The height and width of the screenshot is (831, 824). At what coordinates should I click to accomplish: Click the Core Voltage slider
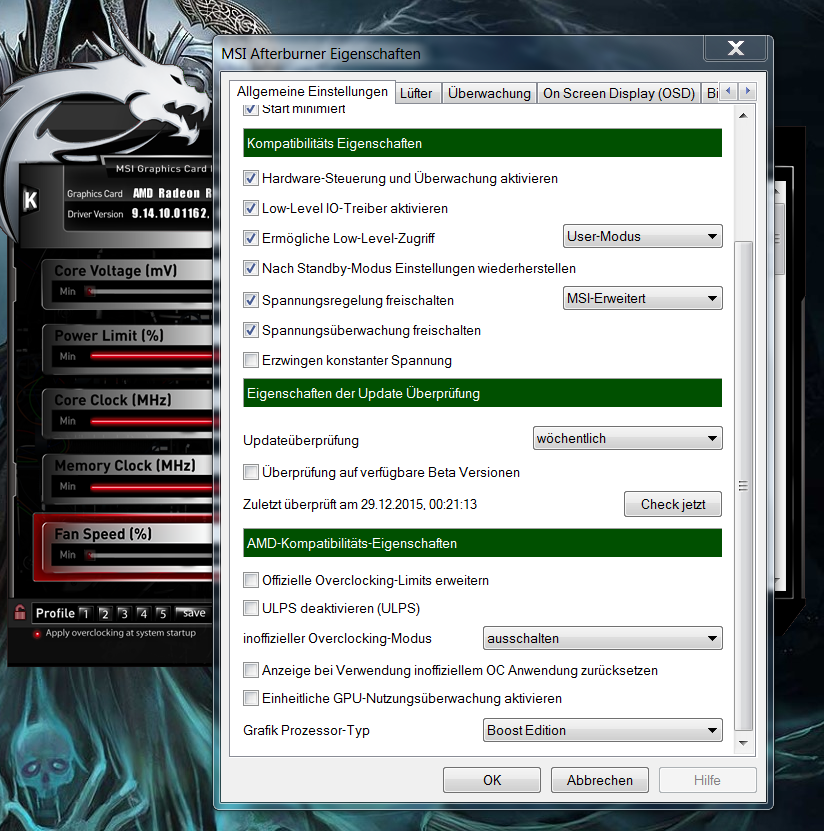point(148,291)
